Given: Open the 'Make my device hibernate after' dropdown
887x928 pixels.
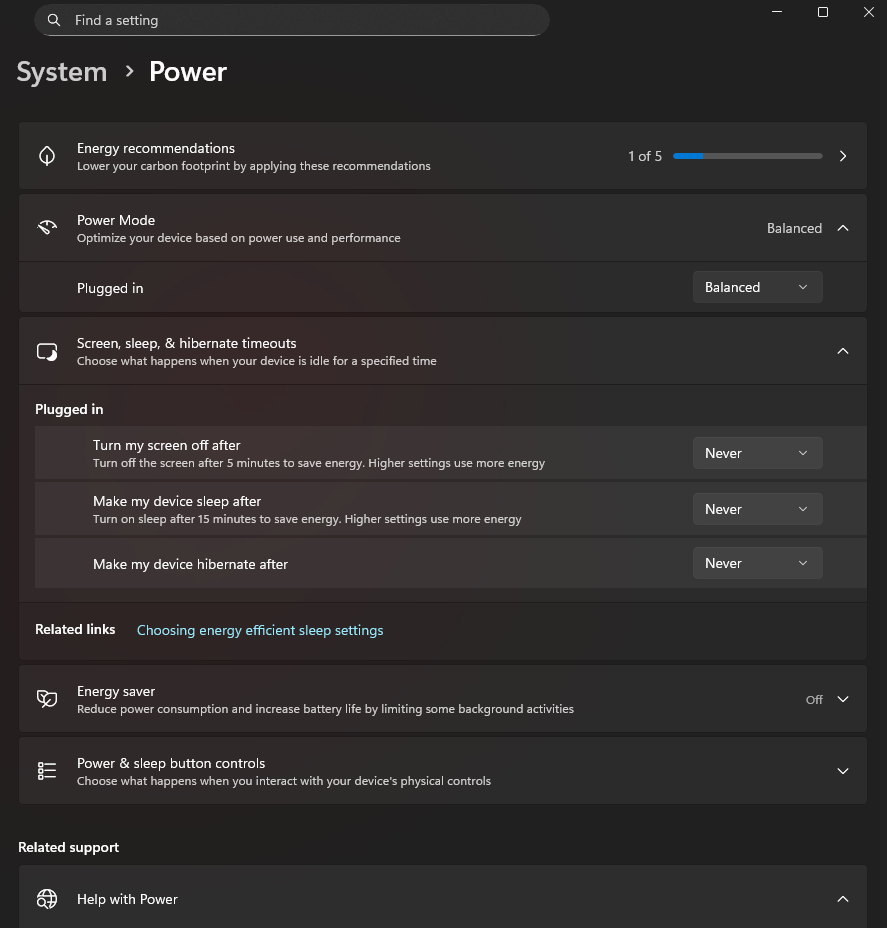Looking at the screenshot, I should [x=757, y=563].
